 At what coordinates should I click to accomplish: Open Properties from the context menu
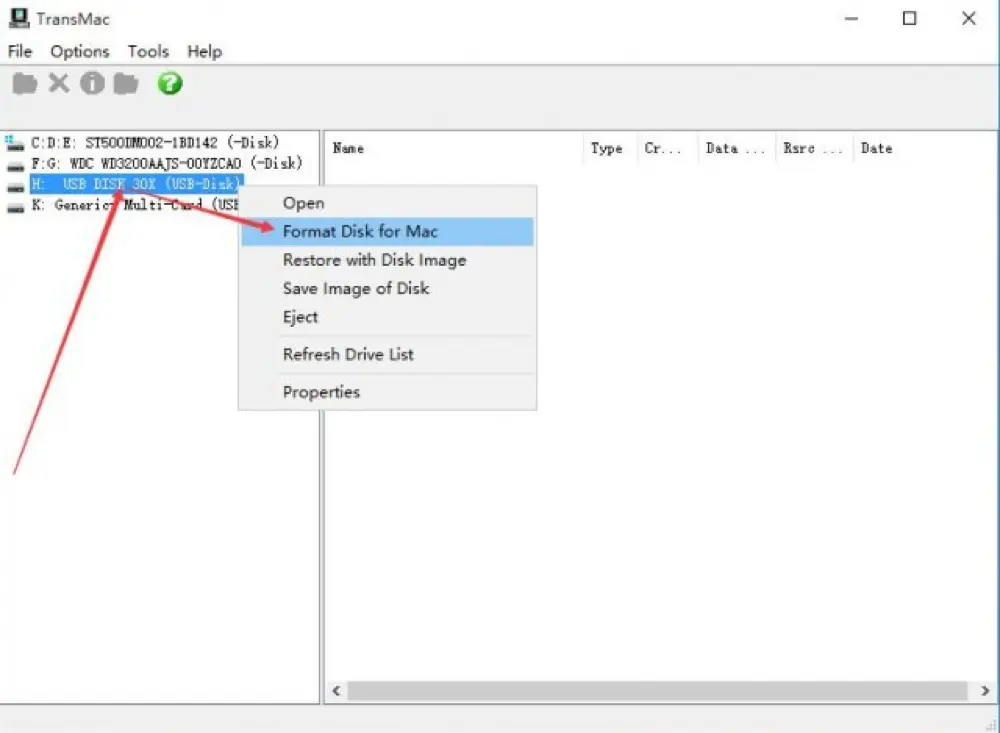point(387,392)
